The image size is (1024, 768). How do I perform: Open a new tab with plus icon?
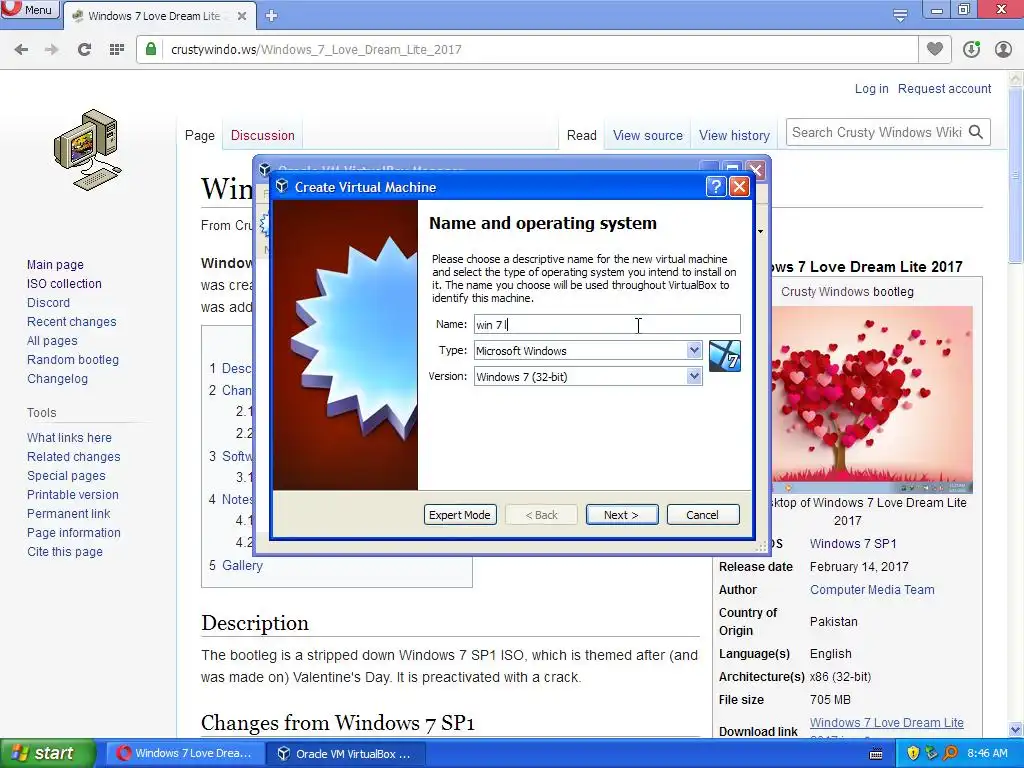coord(272,16)
